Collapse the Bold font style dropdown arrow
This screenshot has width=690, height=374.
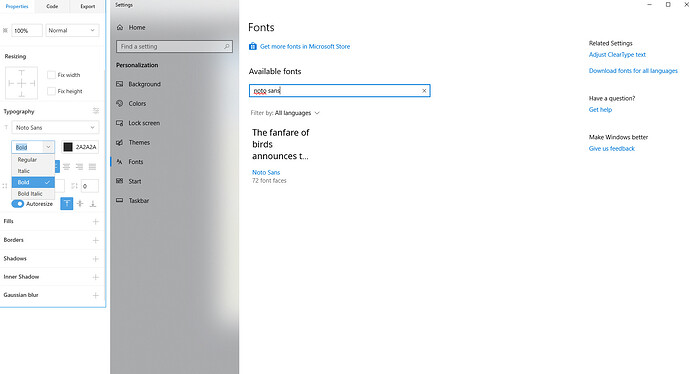[48, 147]
